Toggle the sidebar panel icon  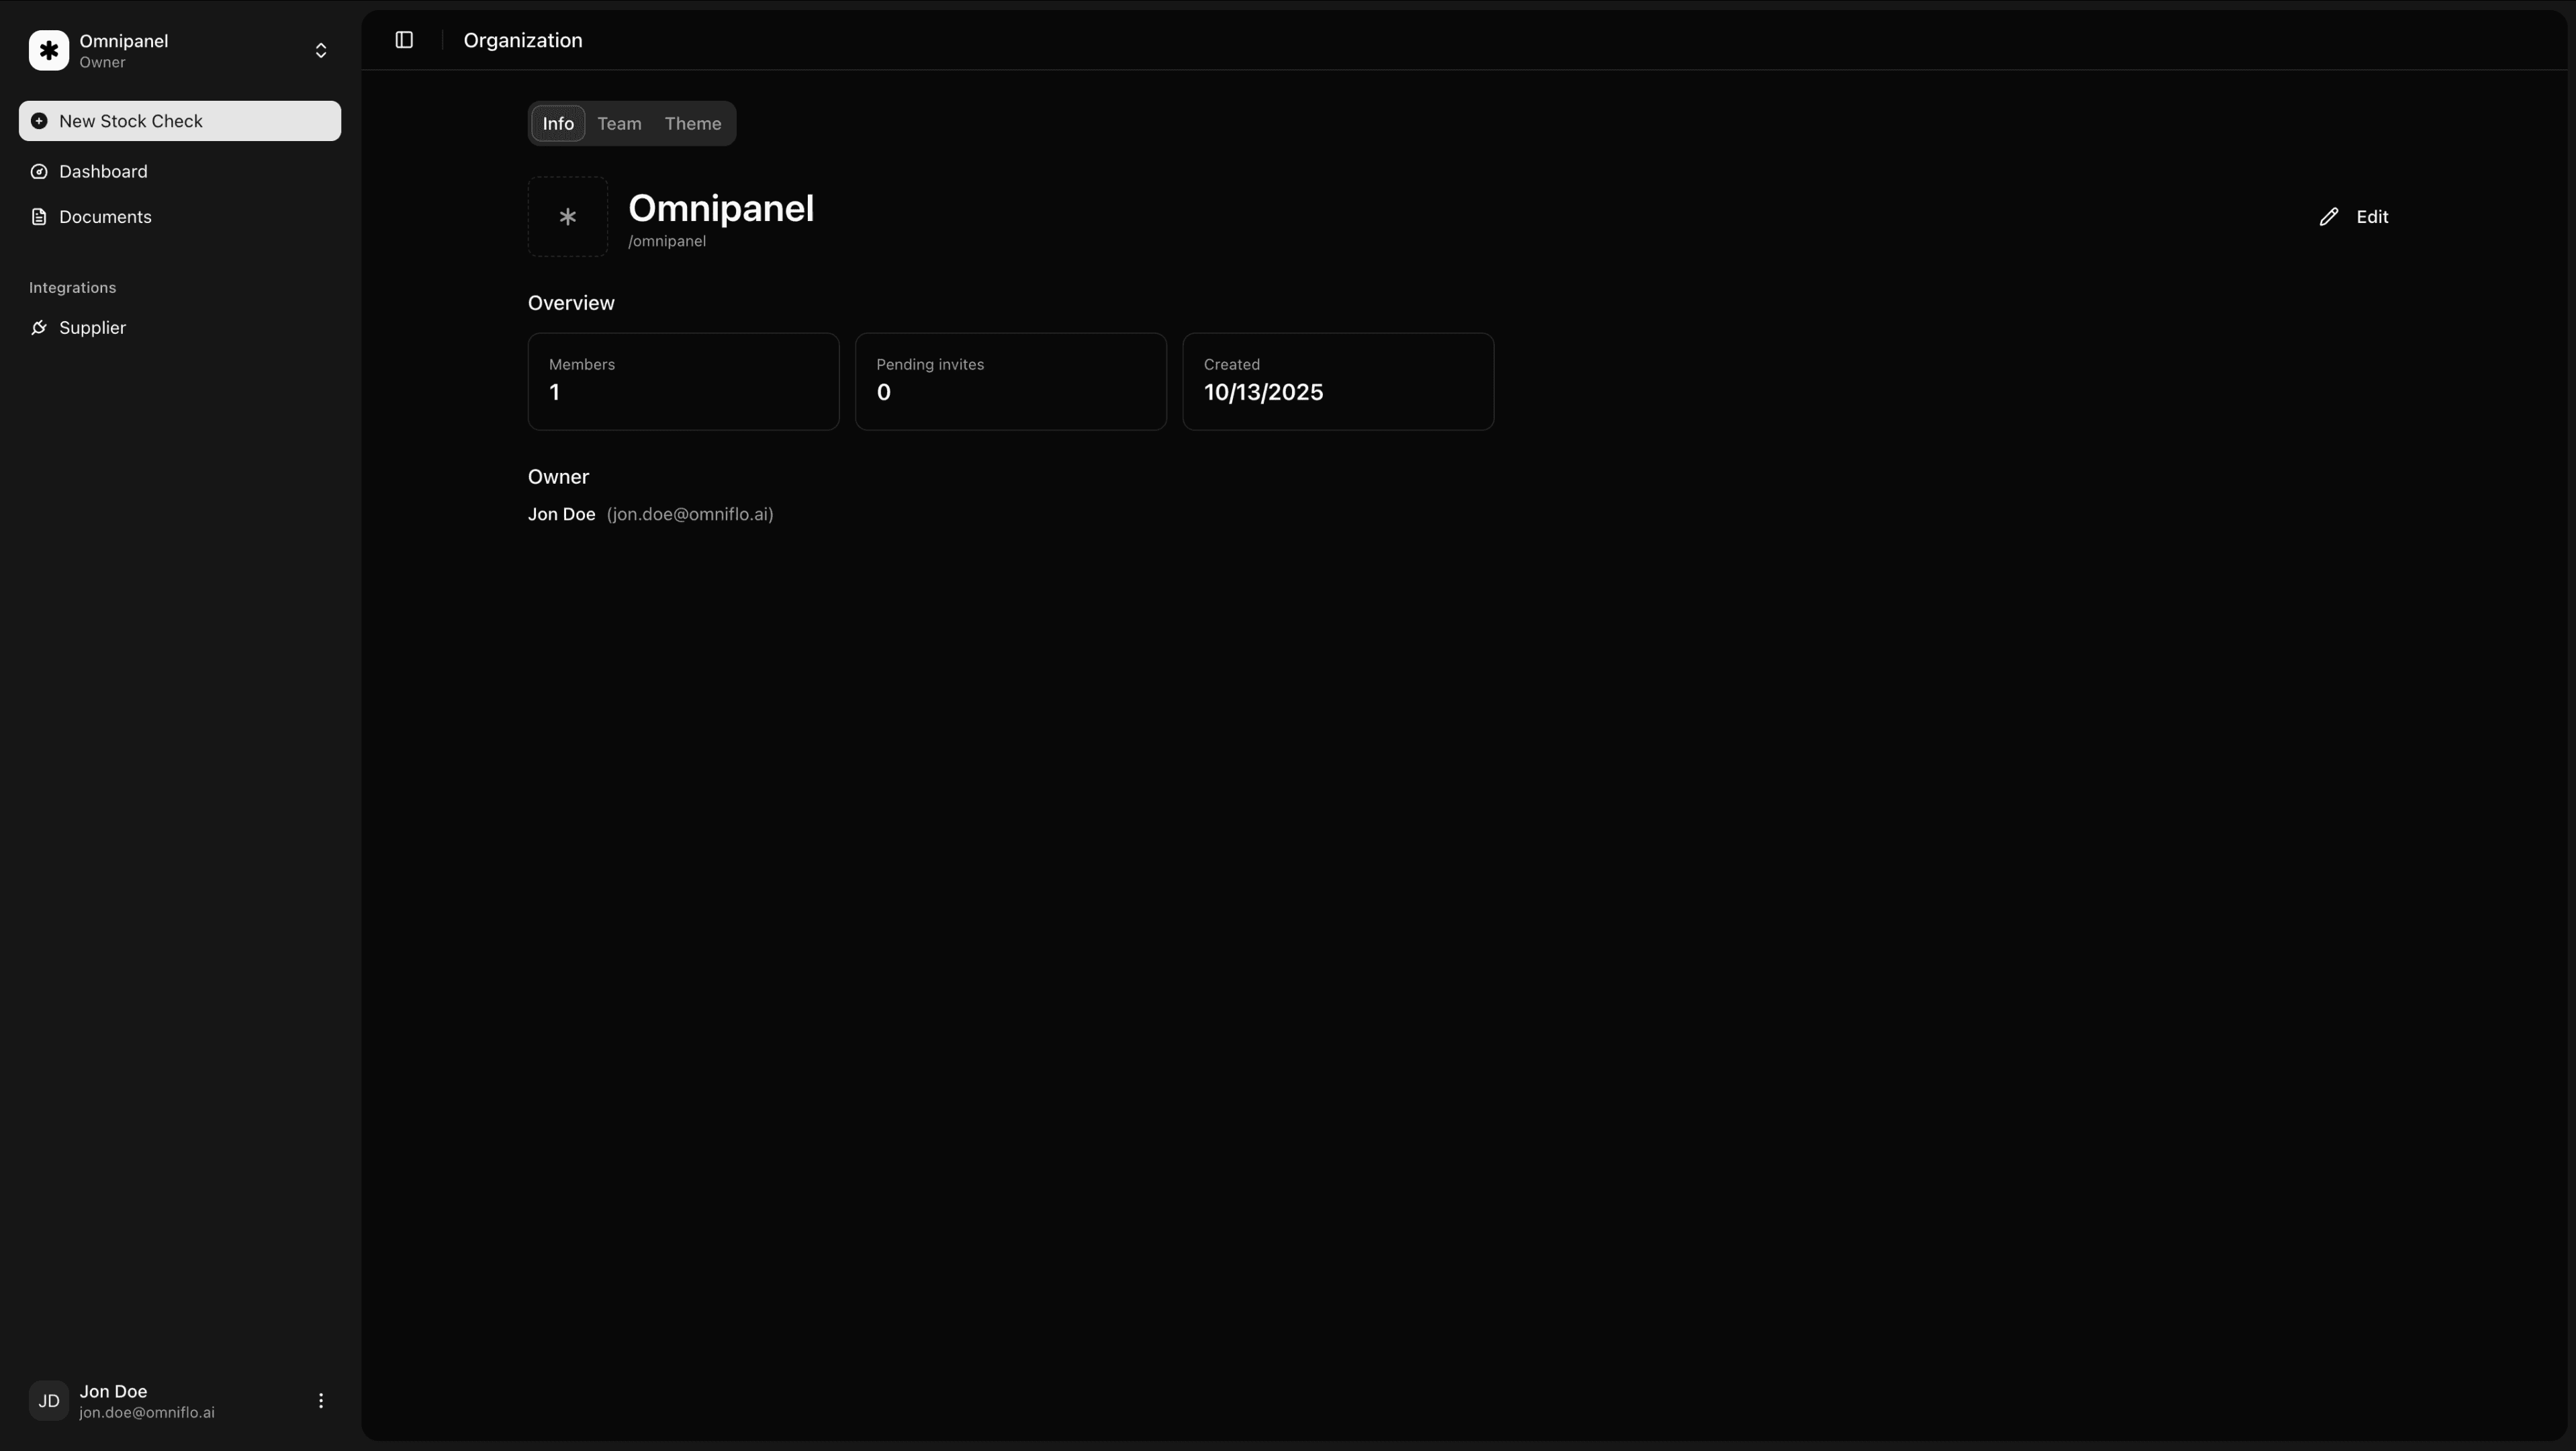coord(404,40)
